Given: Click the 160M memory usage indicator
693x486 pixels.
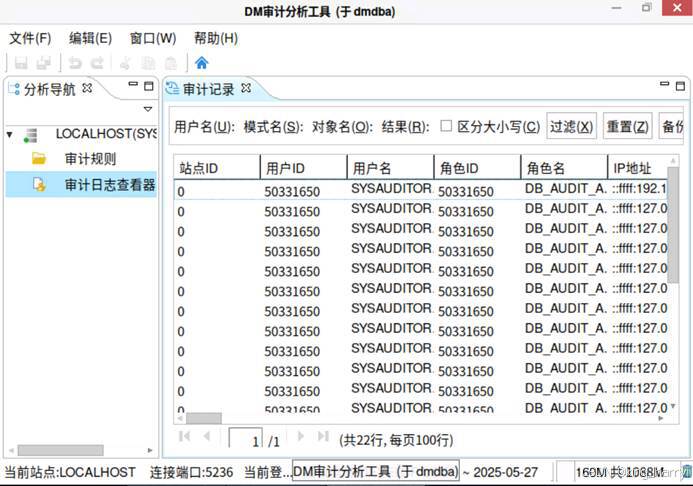Looking at the screenshot, I should click(x=620, y=472).
